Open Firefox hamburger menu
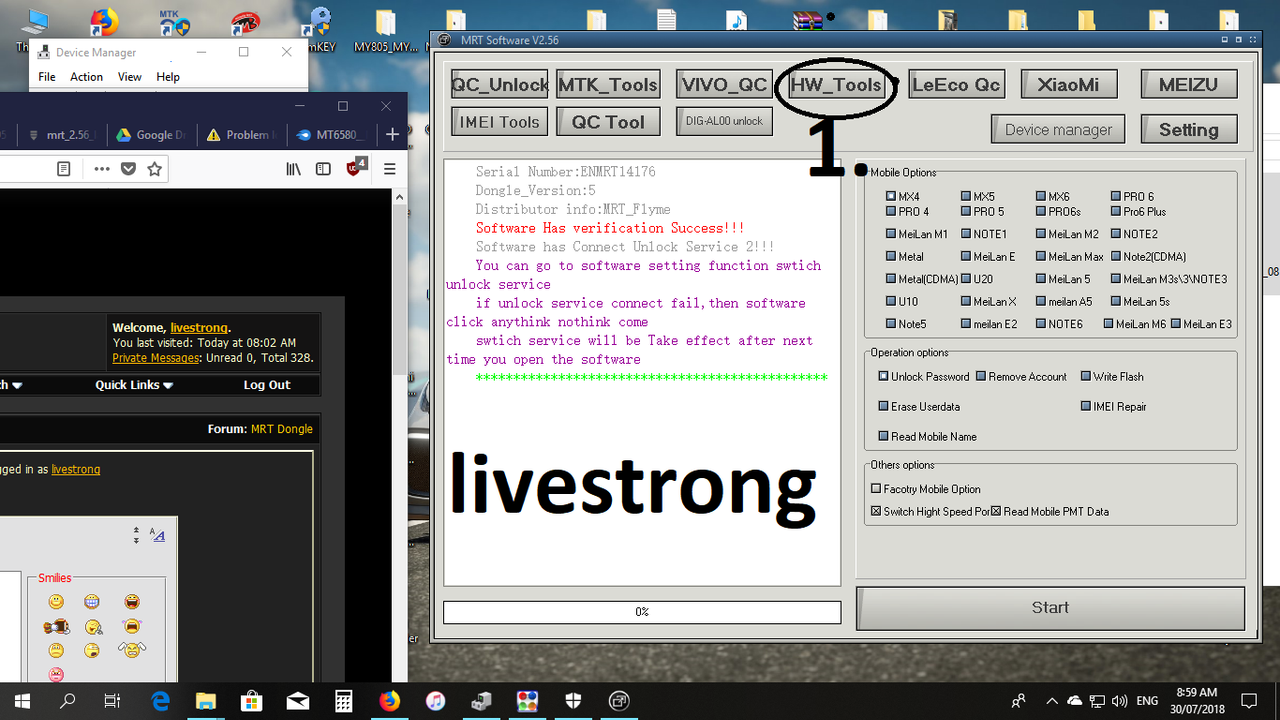This screenshot has height=720, width=1280. (389, 169)
